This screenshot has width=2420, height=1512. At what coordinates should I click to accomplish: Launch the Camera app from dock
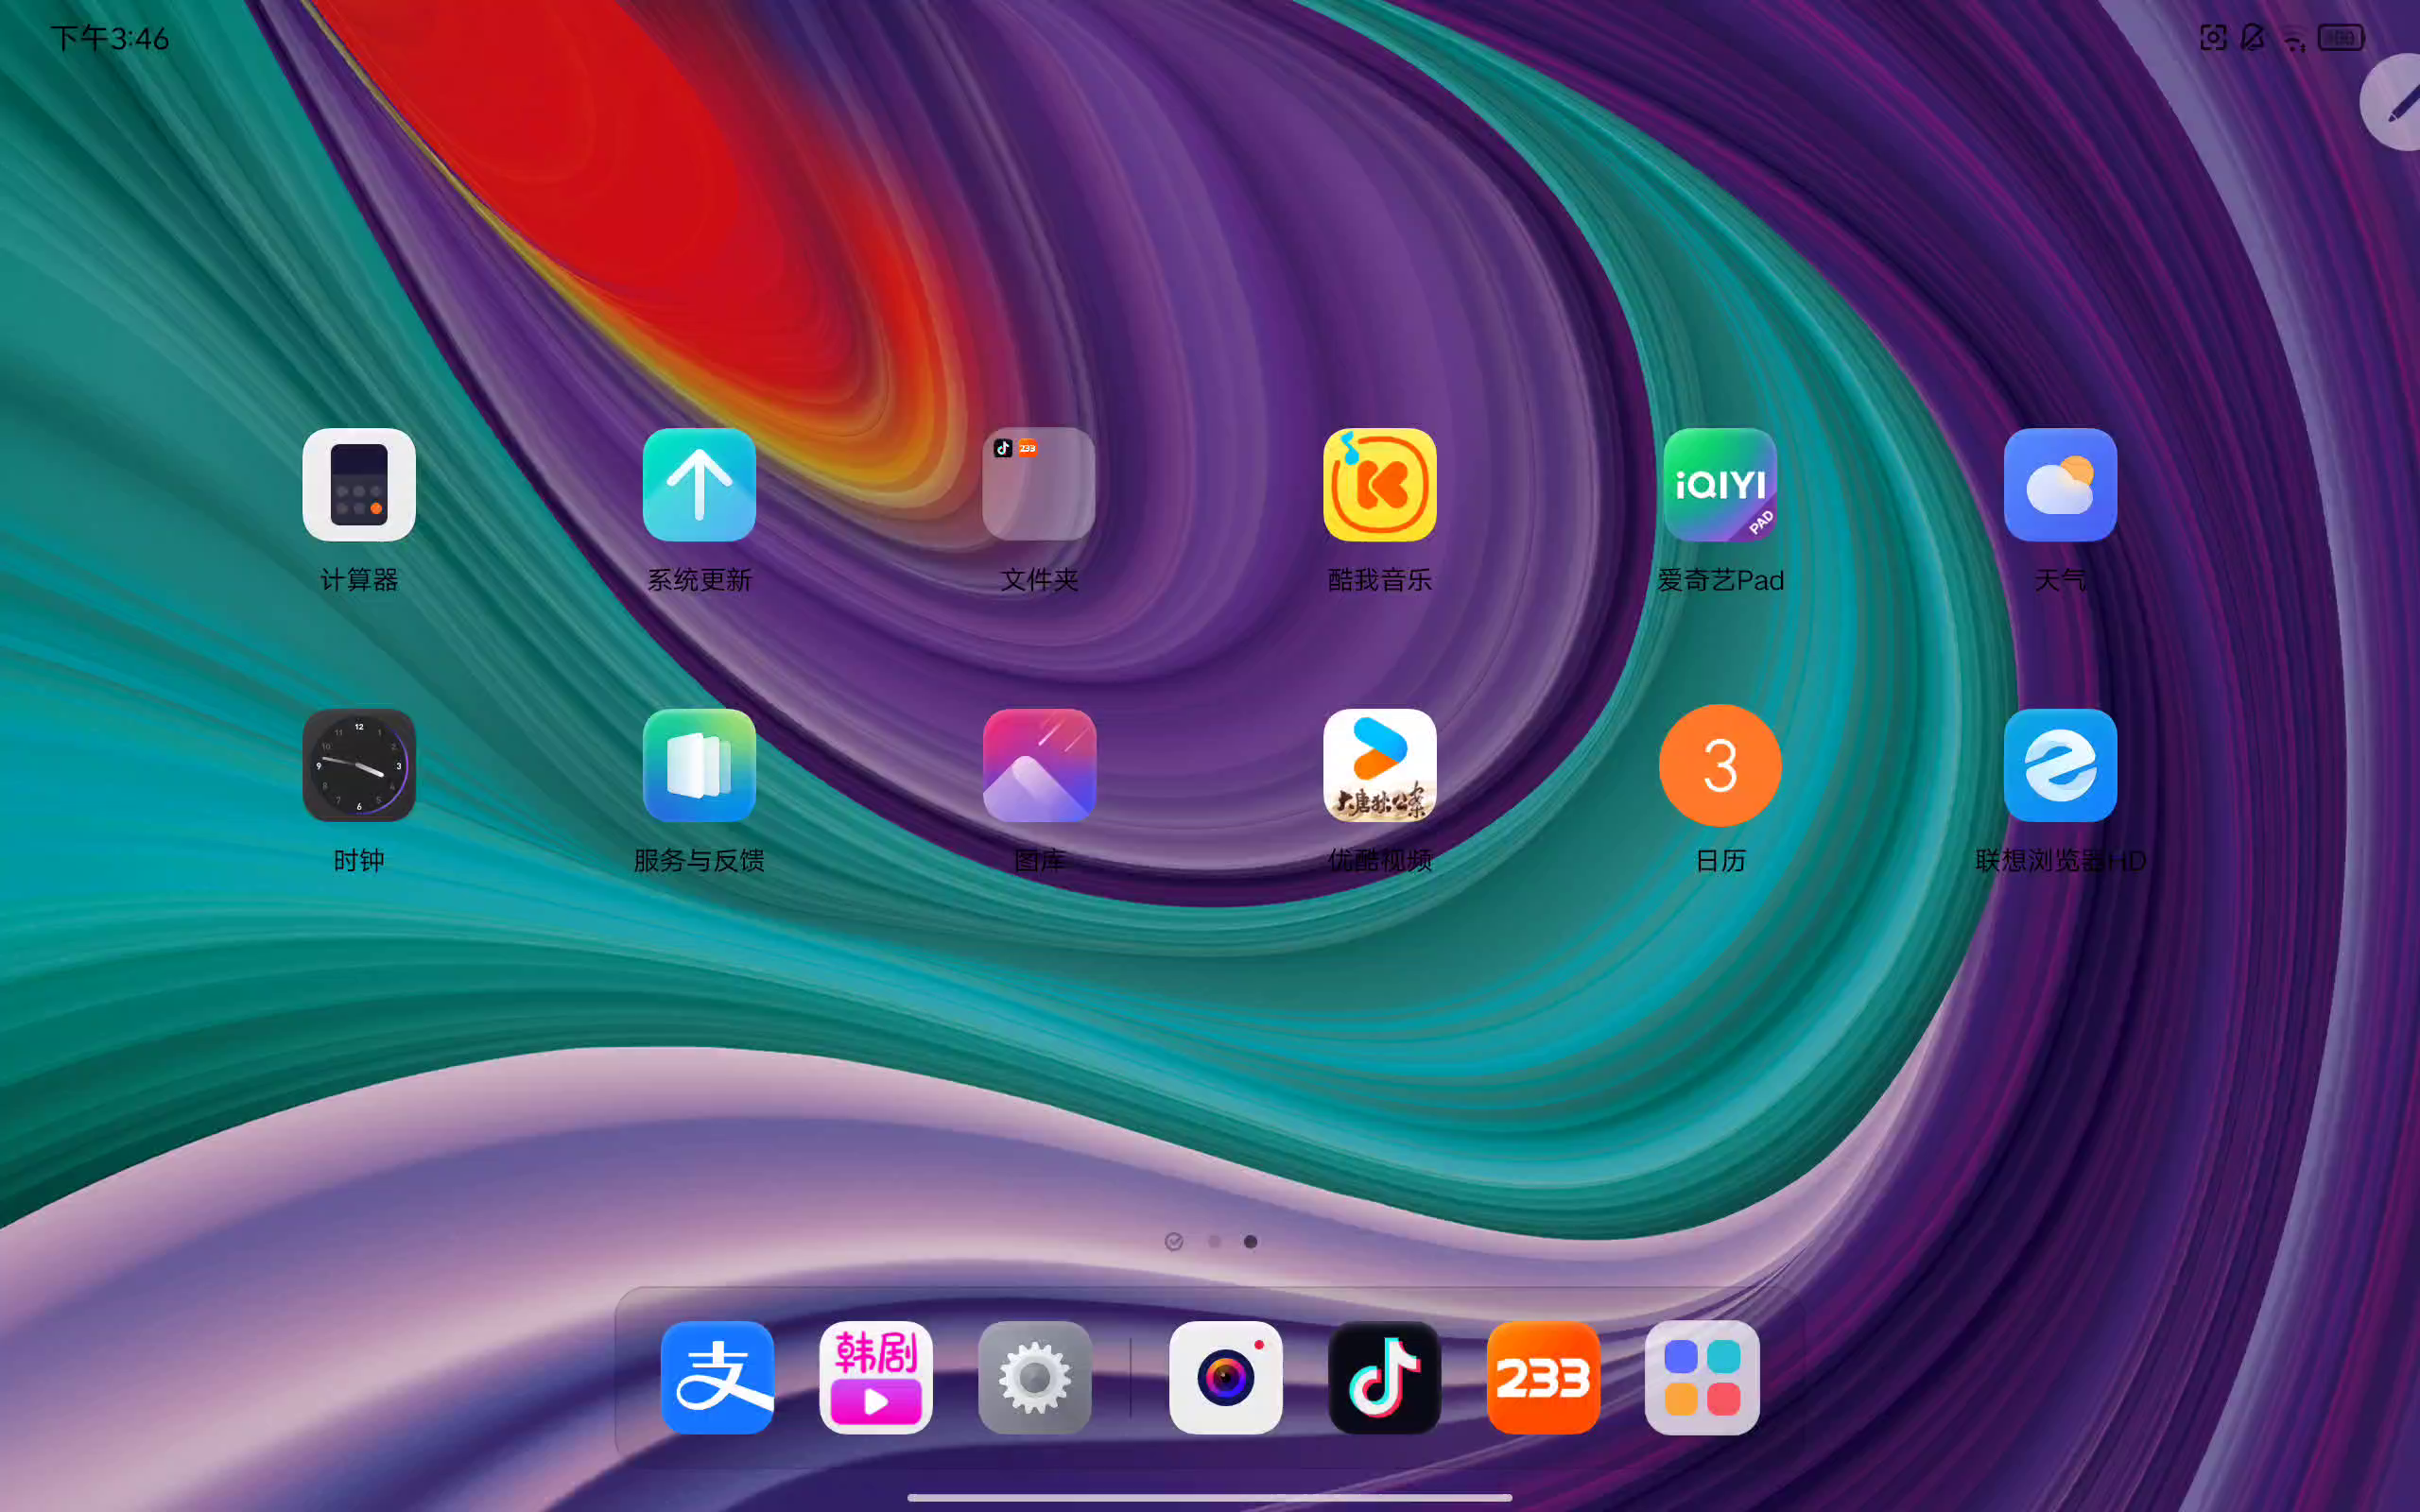tap(1225, 1377)
